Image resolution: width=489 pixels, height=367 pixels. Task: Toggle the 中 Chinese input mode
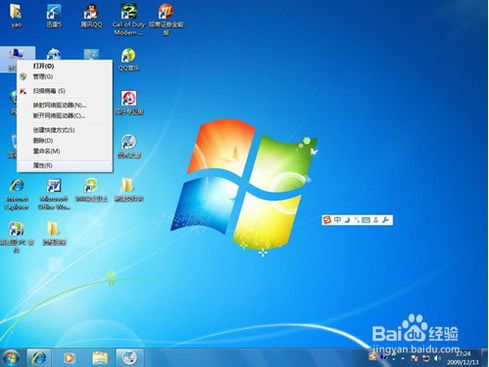tap(337, 220)
